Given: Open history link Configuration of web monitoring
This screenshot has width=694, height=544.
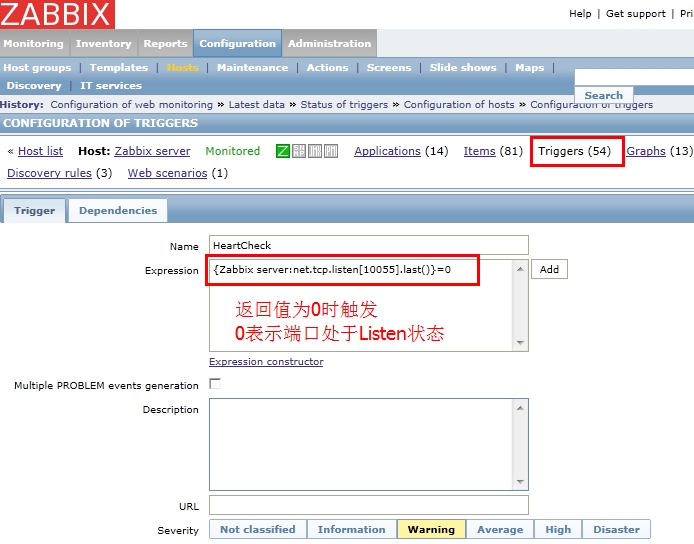Looking at the screenshot, I should pyautogui.click(x=131, y=105).
